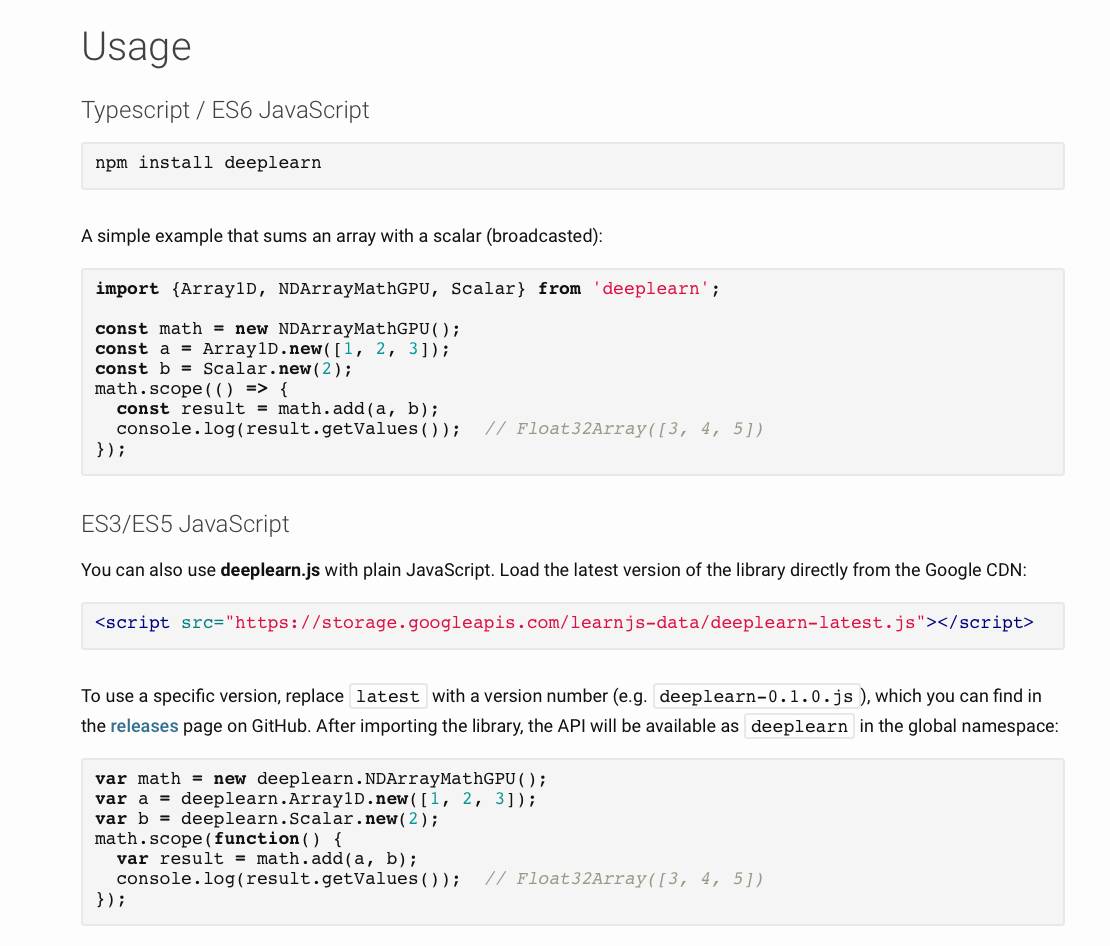
Task: Click the Typescript / ES6 JavaScript heading
Action: [x=225, y=110]
